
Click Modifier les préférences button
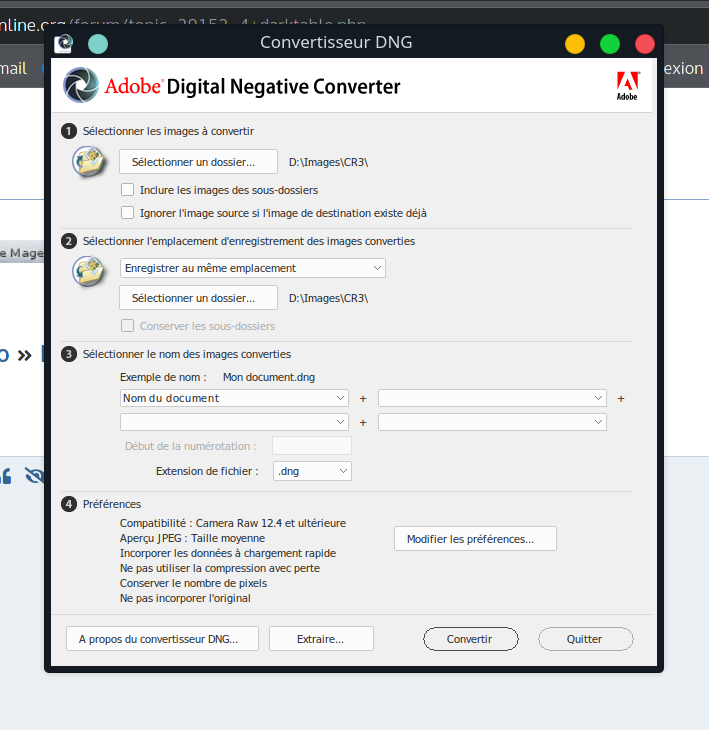pos(475,539)
